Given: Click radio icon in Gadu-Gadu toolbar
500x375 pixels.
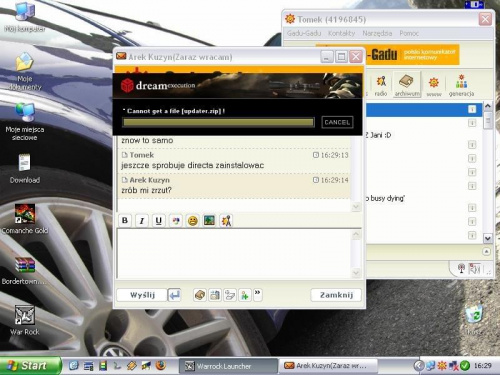Looking at the screenshot, I should click(381, 85).
